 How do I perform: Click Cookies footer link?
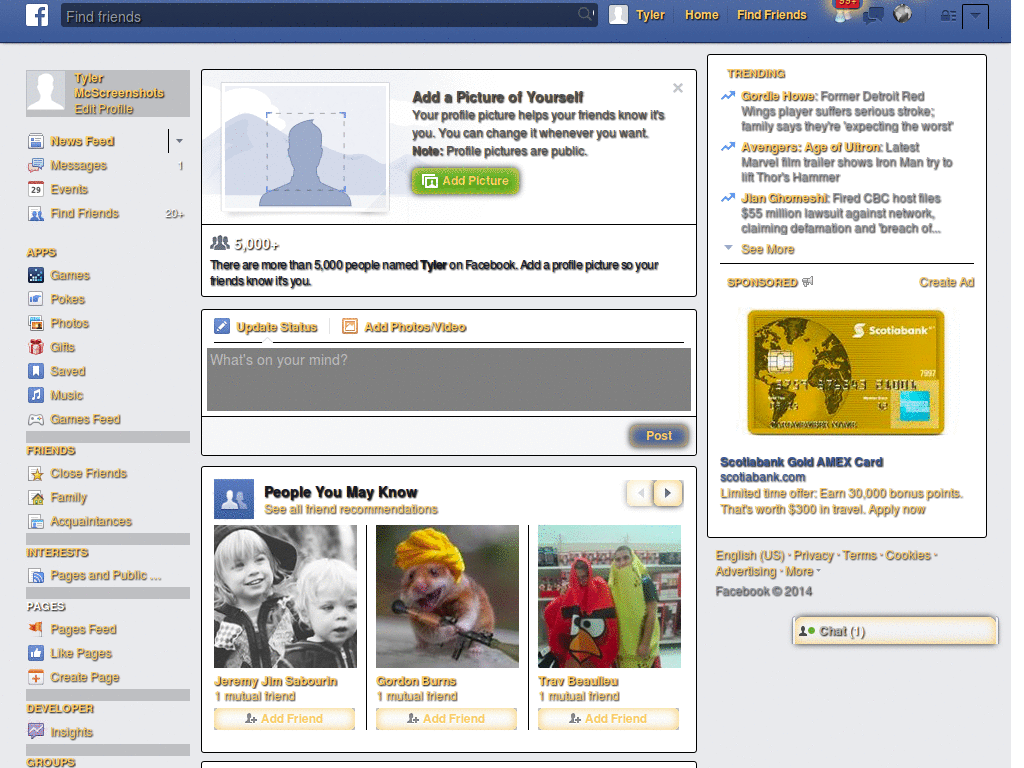pyautogui.click(x=908, y=555)
